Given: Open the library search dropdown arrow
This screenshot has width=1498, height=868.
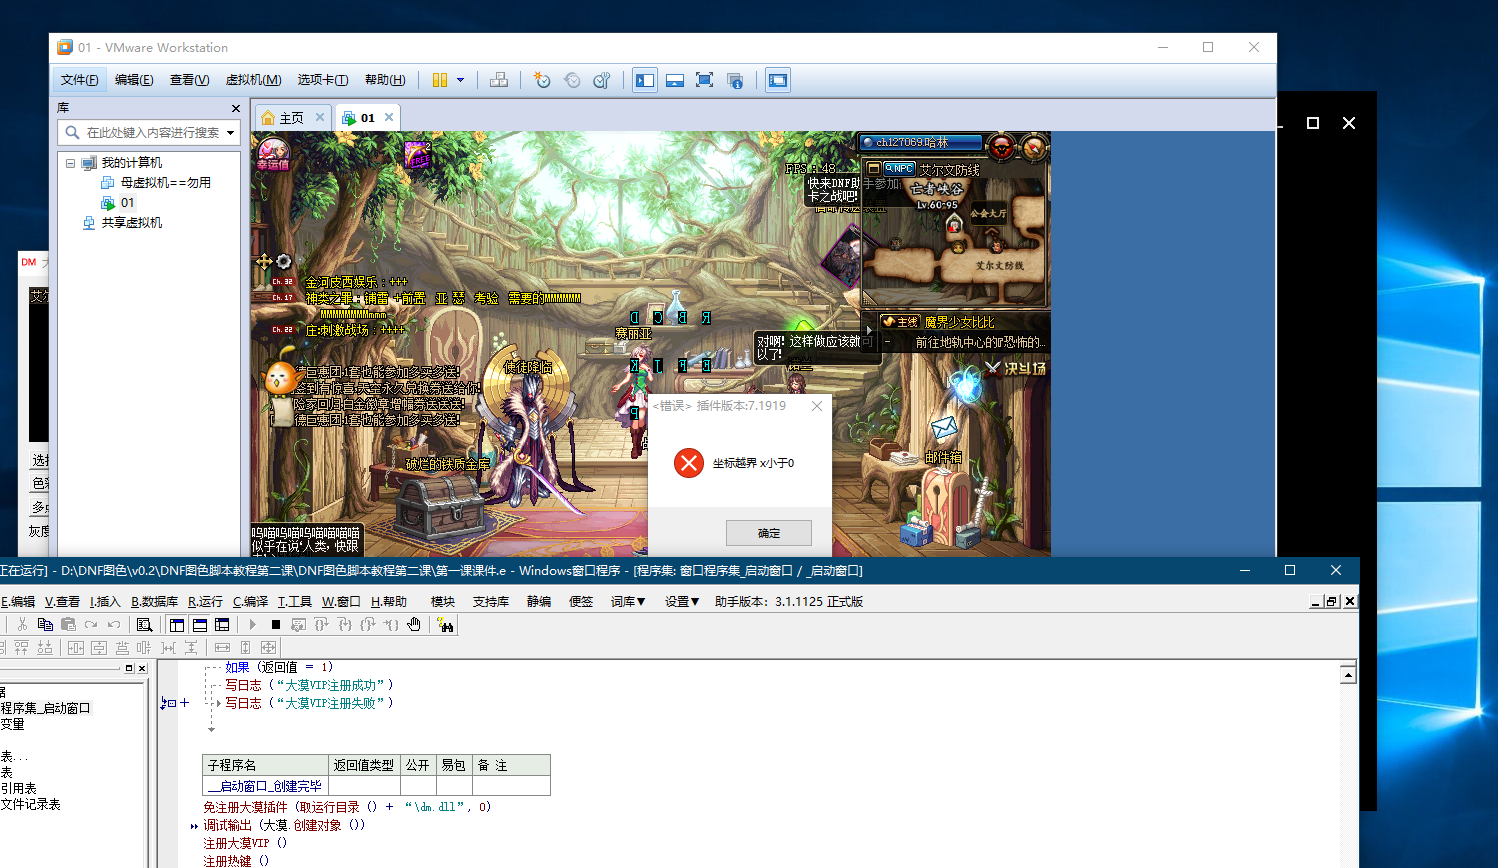Looking at the screenshot, I should [x=231, y=132].
